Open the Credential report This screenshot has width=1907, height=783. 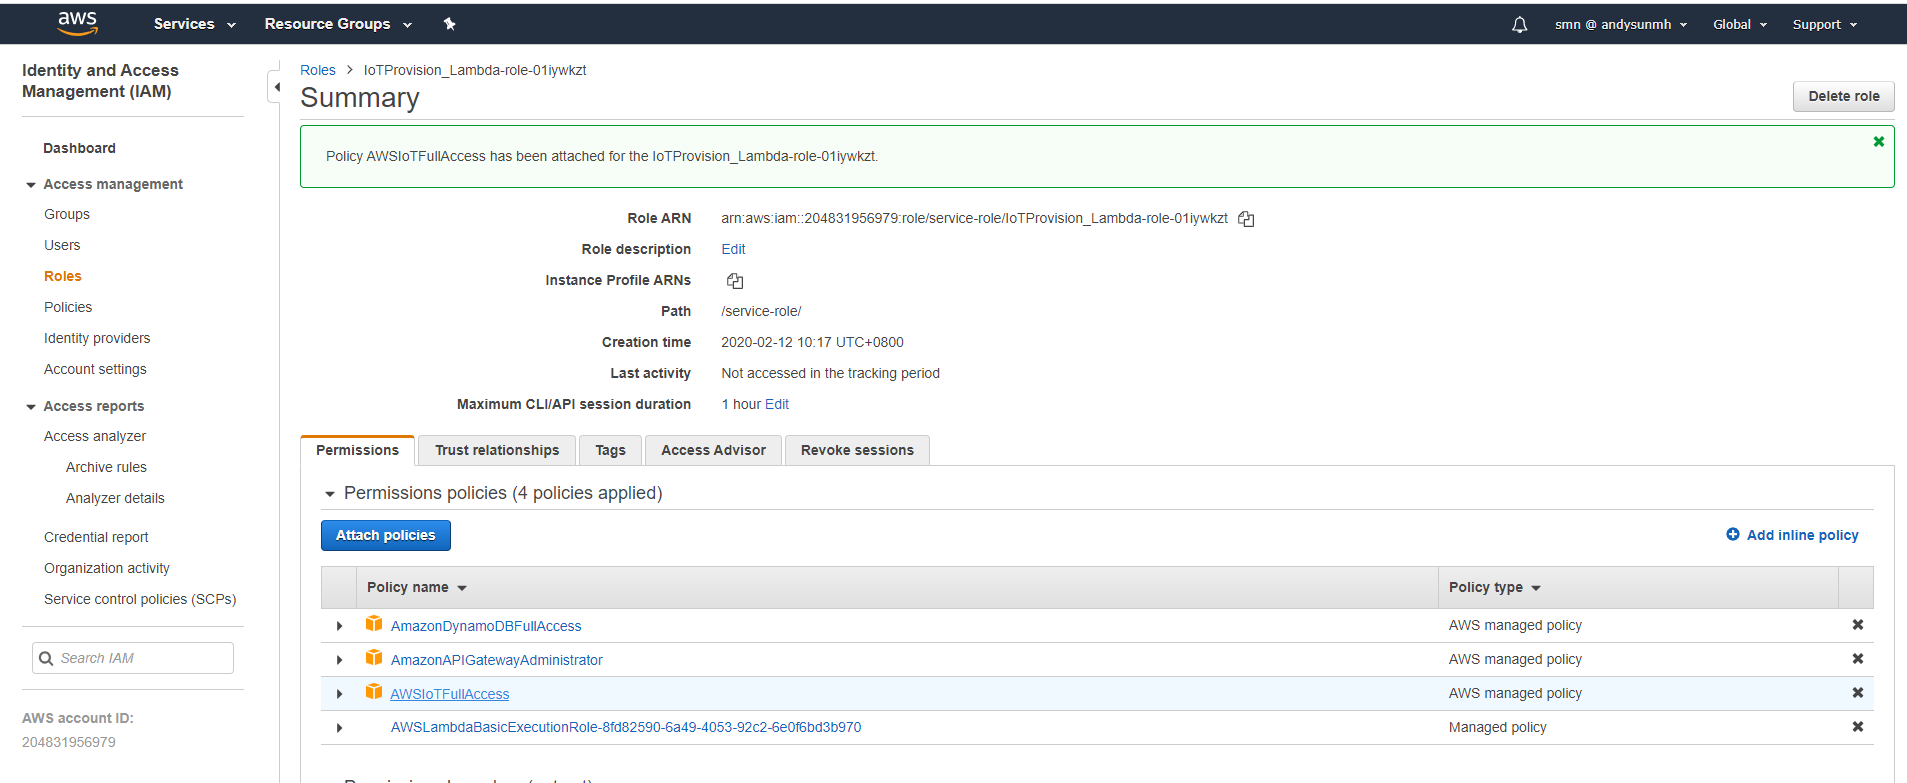[96, 537]
